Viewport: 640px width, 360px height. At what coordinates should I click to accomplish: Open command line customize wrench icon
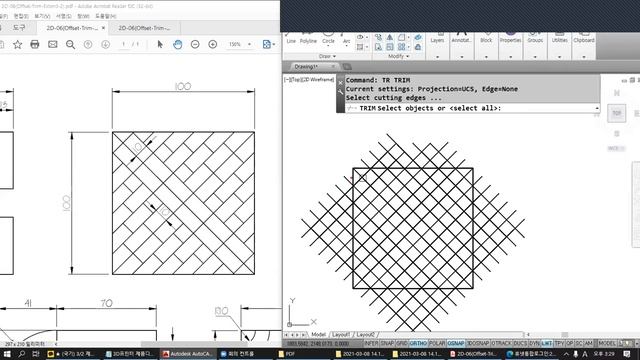(x=340, y=92)
